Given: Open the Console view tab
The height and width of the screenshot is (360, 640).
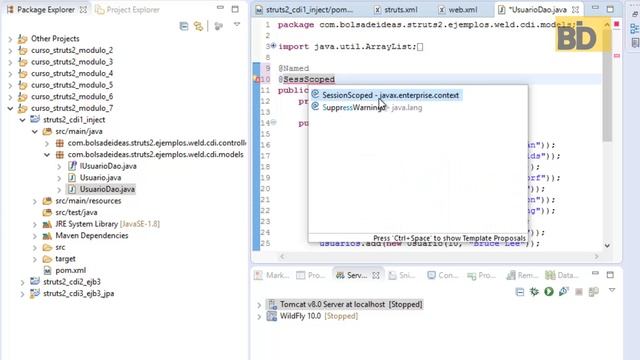Looking at the screenshot, I should click(442, 276).
